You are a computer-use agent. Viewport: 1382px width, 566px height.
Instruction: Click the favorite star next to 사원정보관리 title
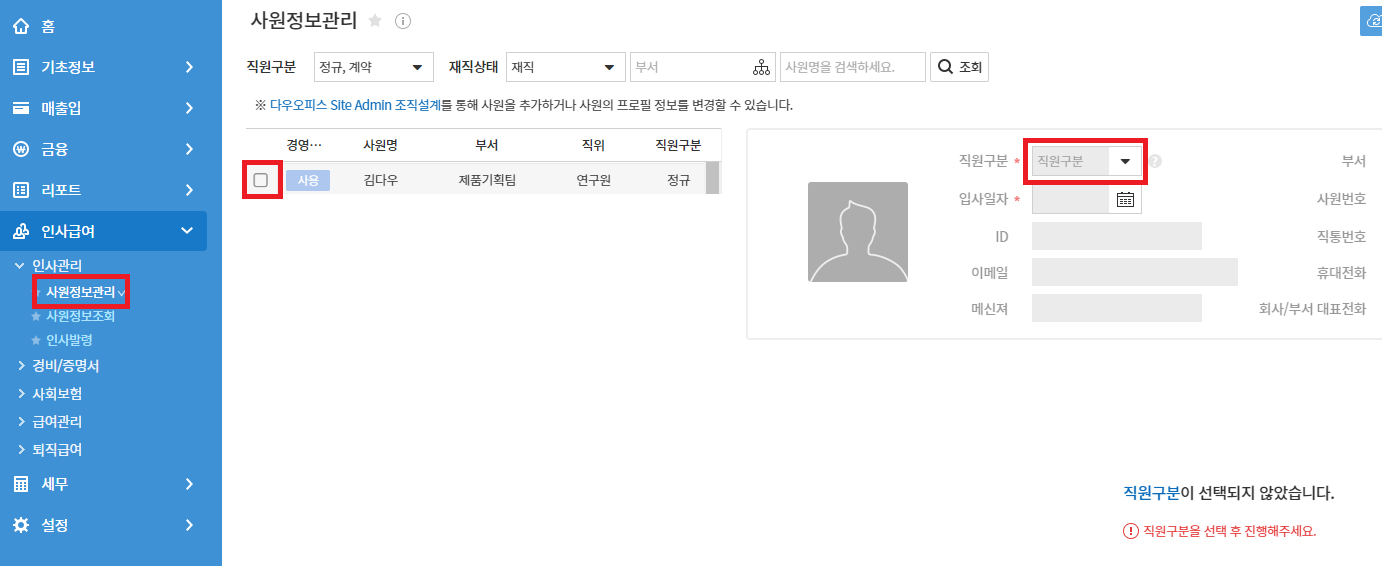coord(375,20)
